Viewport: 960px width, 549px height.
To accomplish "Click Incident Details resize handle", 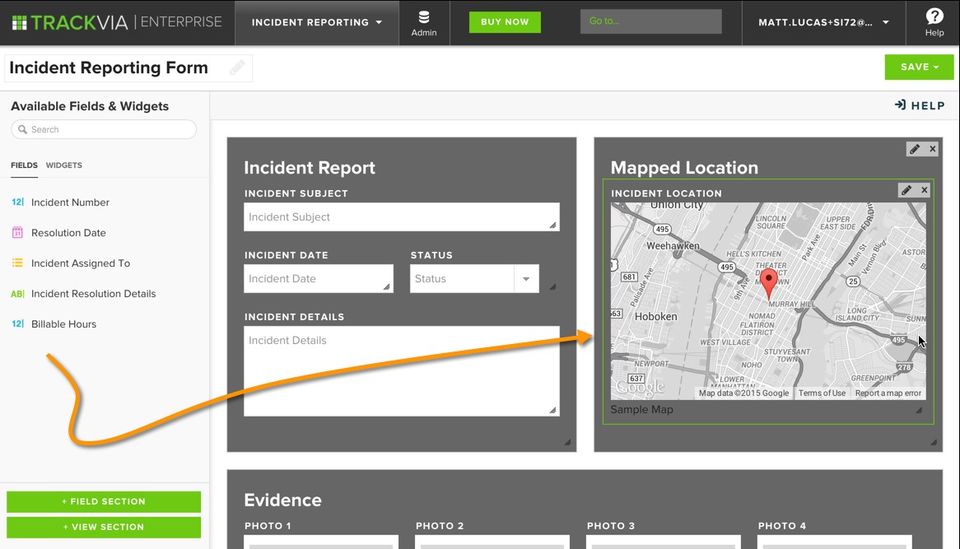I will [553, 410].
